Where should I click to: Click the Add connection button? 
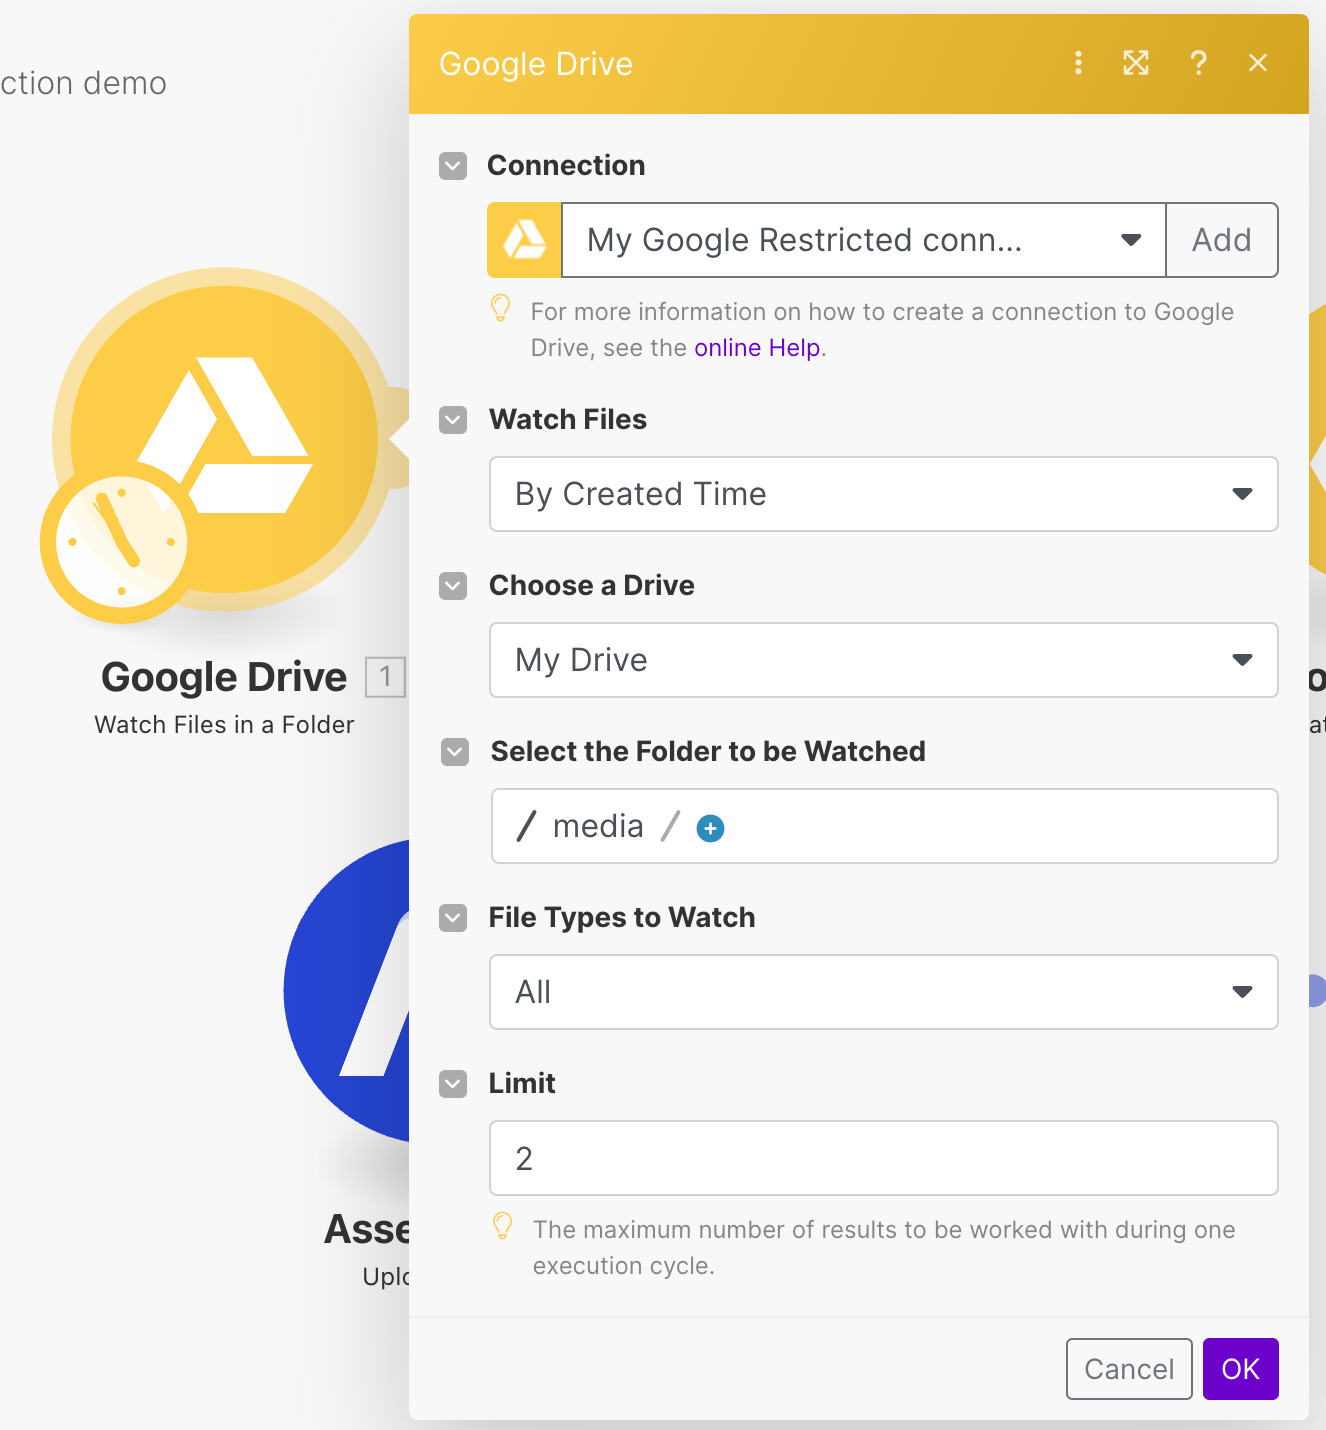pos(1222,240)
